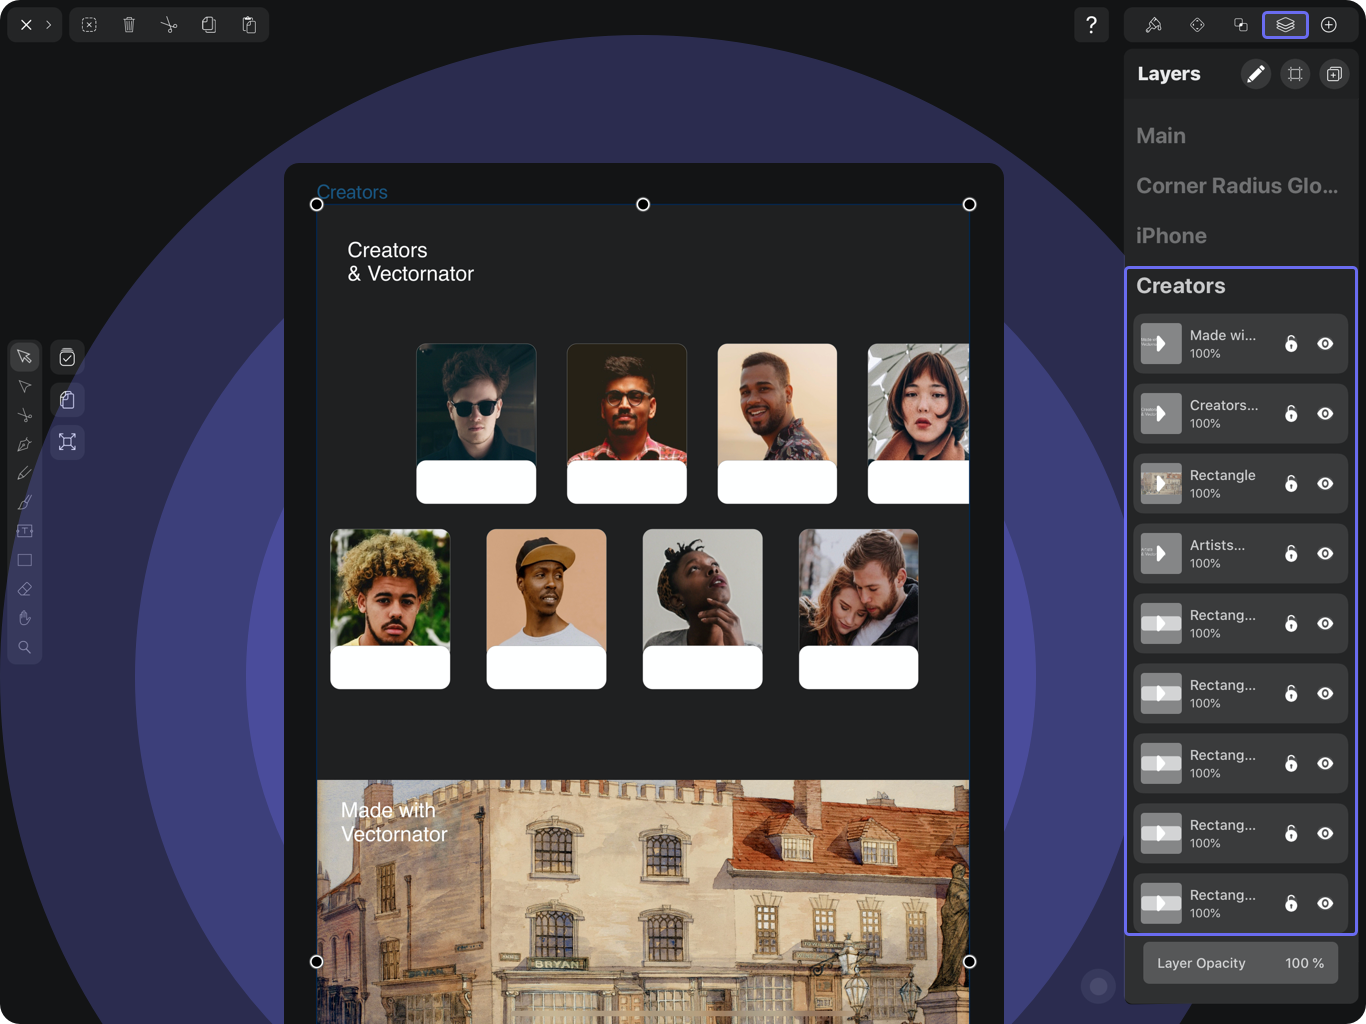Click the 'Creators' artboard label on canvas
This screenshot has height=1024, width=1366.
pyautogui.click(x=352, y=192)
